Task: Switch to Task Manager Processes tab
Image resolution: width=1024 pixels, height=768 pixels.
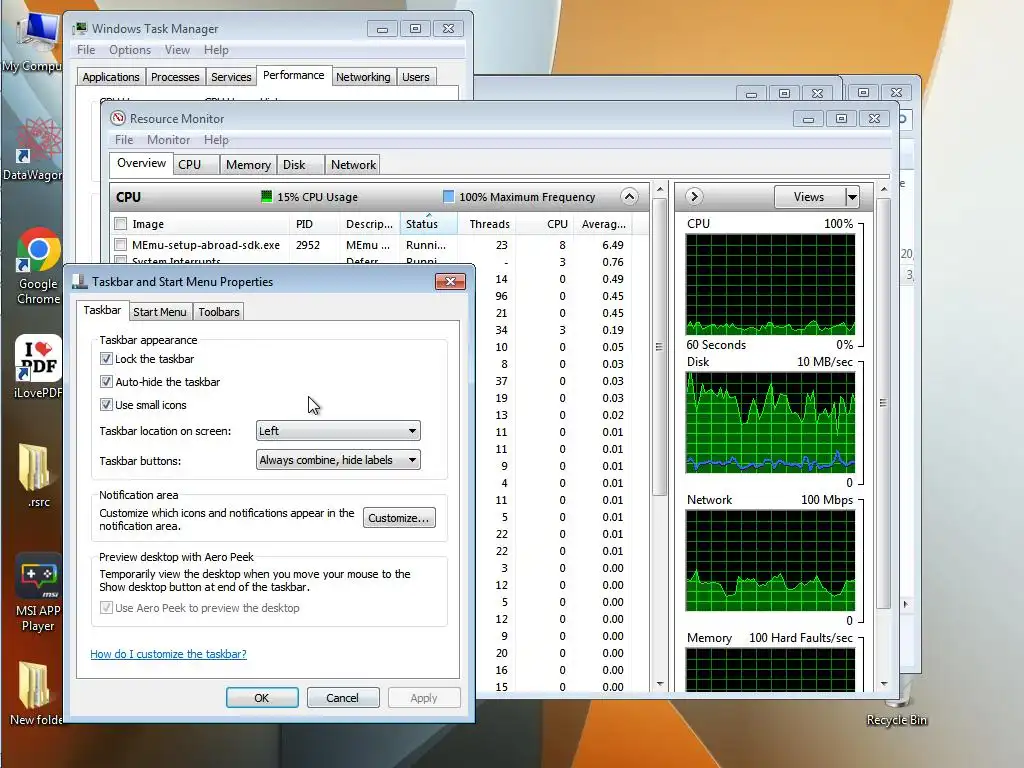Action: [175, 77]
